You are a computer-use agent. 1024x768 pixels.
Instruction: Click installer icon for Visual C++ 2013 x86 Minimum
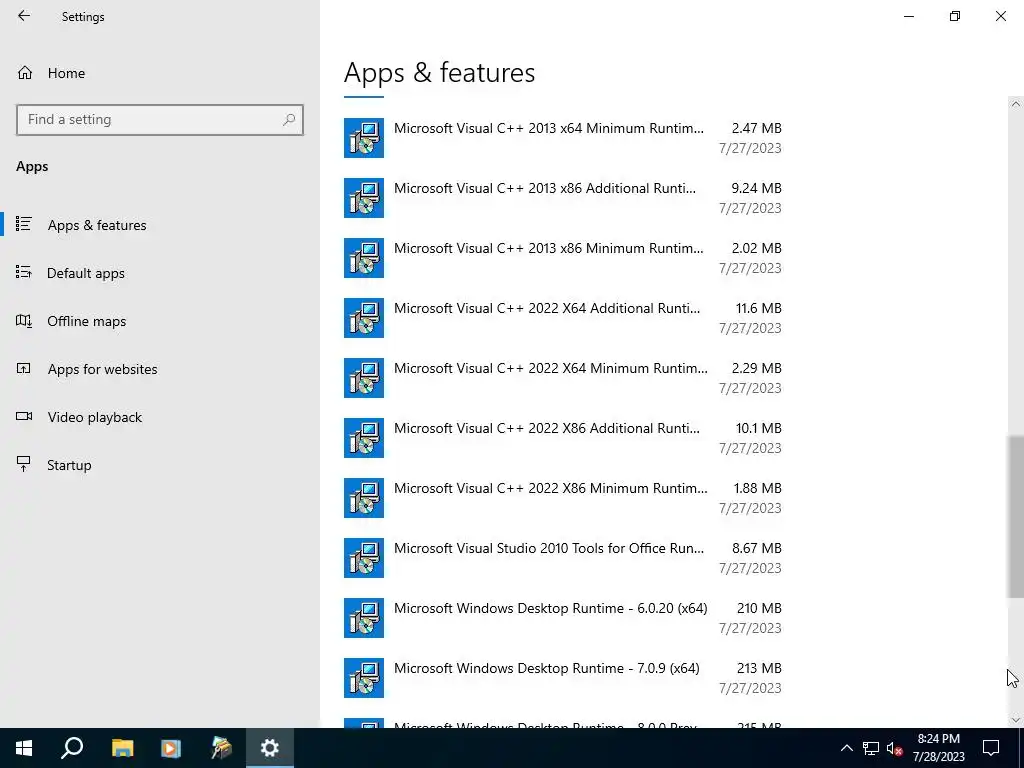(x=364, y=258)
